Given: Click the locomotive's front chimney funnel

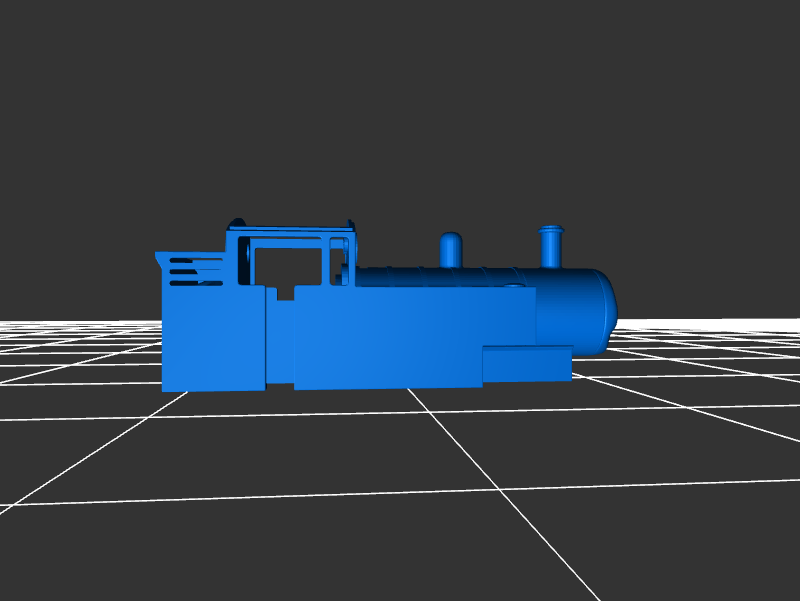Looking at the screenshot, I should pos(551,247).
